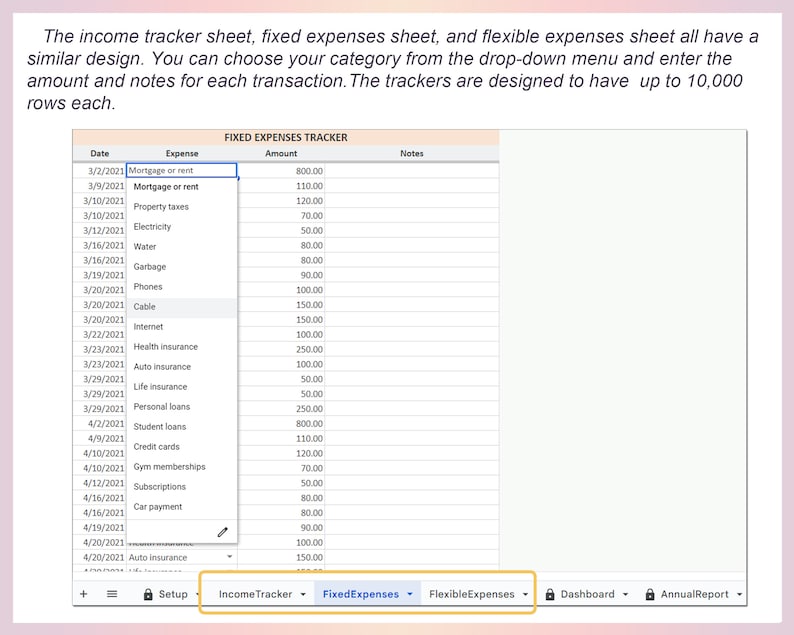Choose Gym memberships expense option
Viewport: 794px width, 635px height.
[182, 467]
